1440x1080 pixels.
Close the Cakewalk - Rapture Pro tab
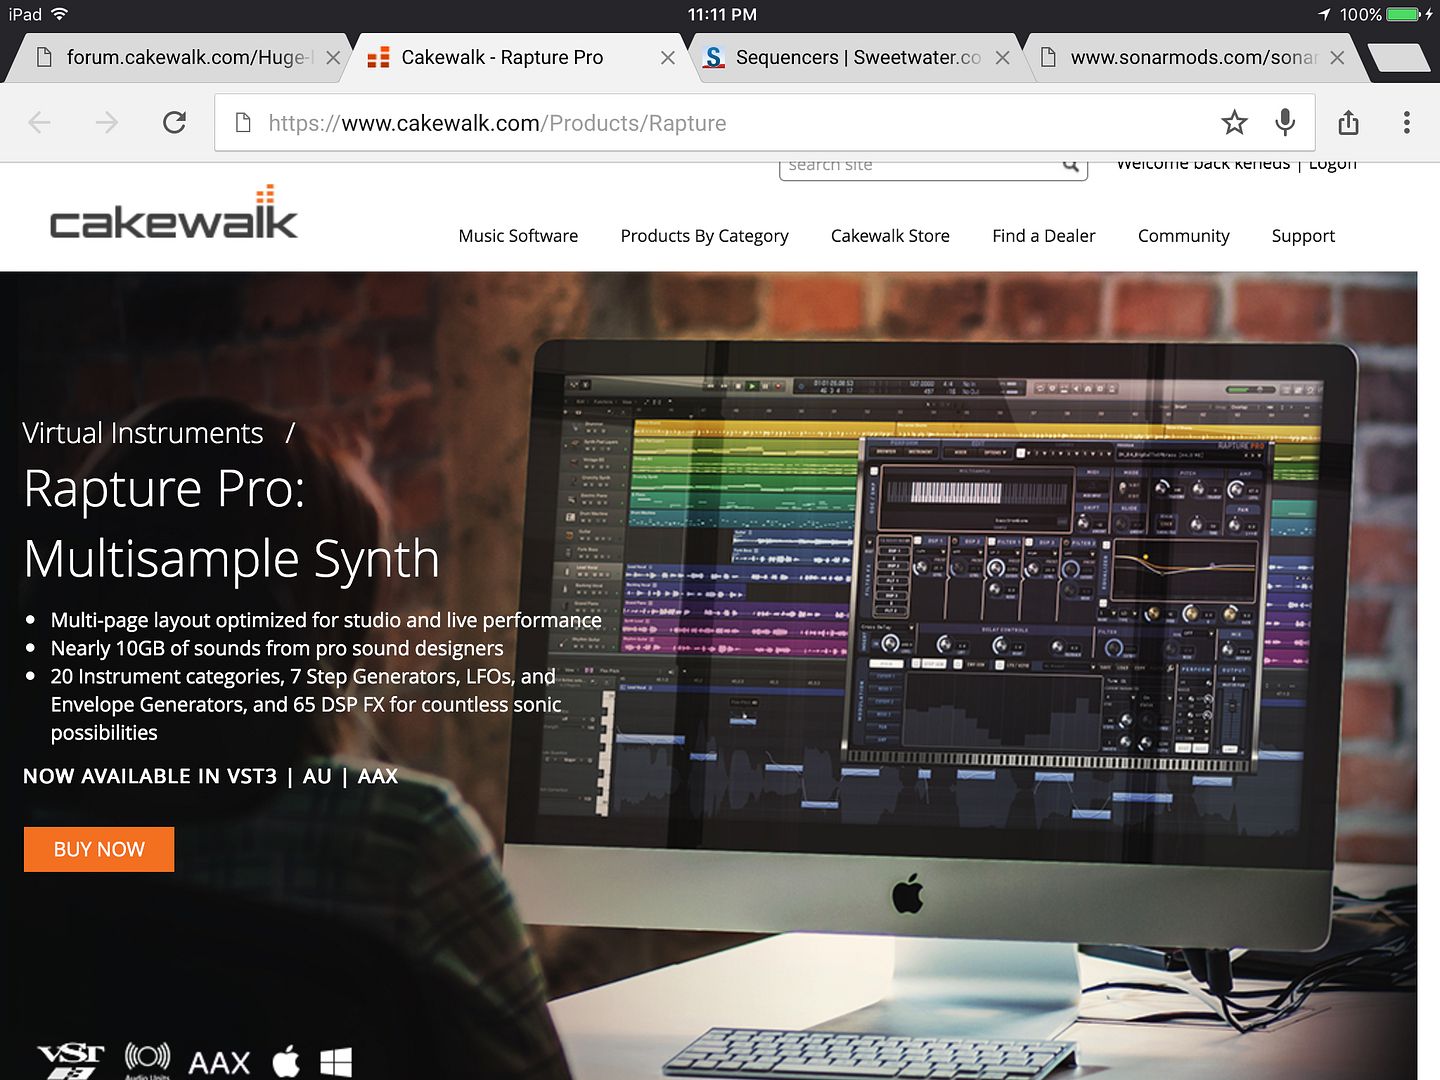(x=667, y=58)
